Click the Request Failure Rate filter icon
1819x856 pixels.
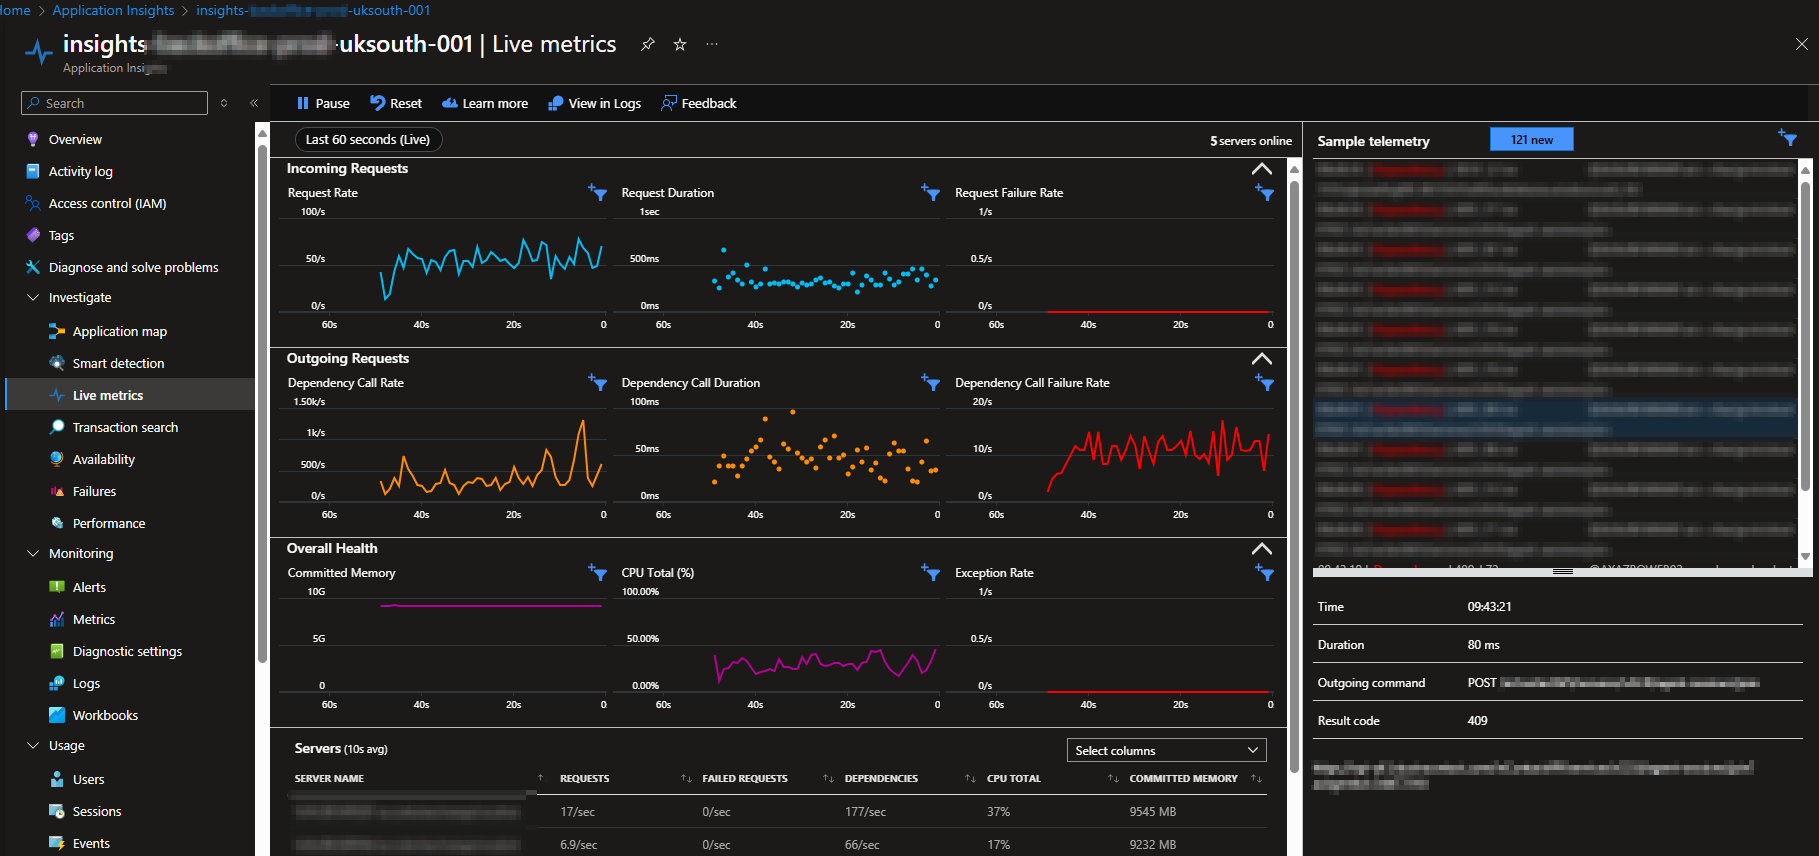pos(1264,192)
